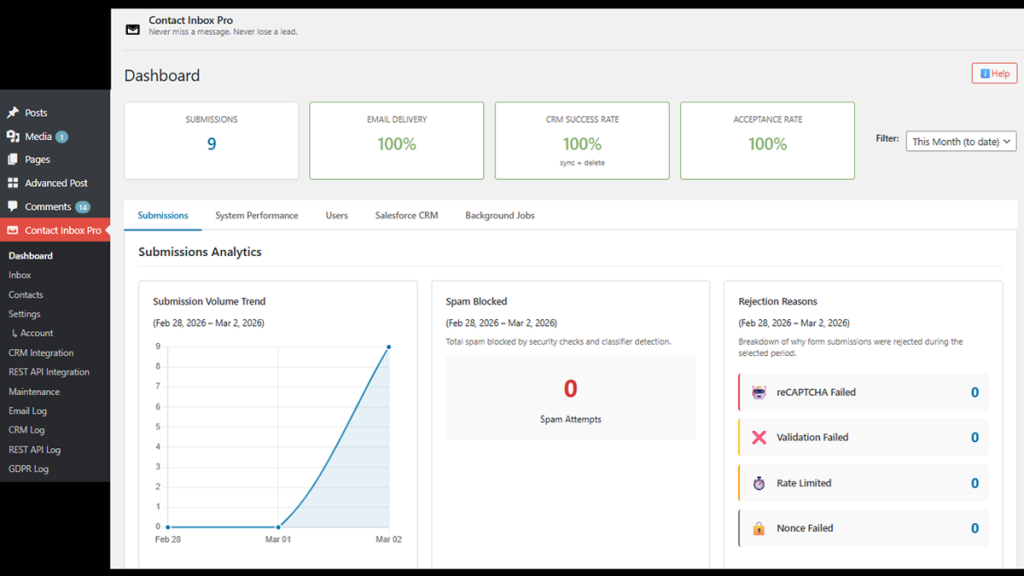The image size is (1024, 576).
Task: Select the Background Jobs tab
Action: [499, 215]
